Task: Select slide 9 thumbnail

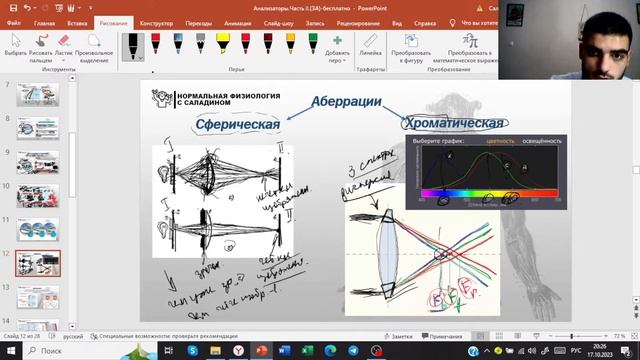Action: [38, 162]
